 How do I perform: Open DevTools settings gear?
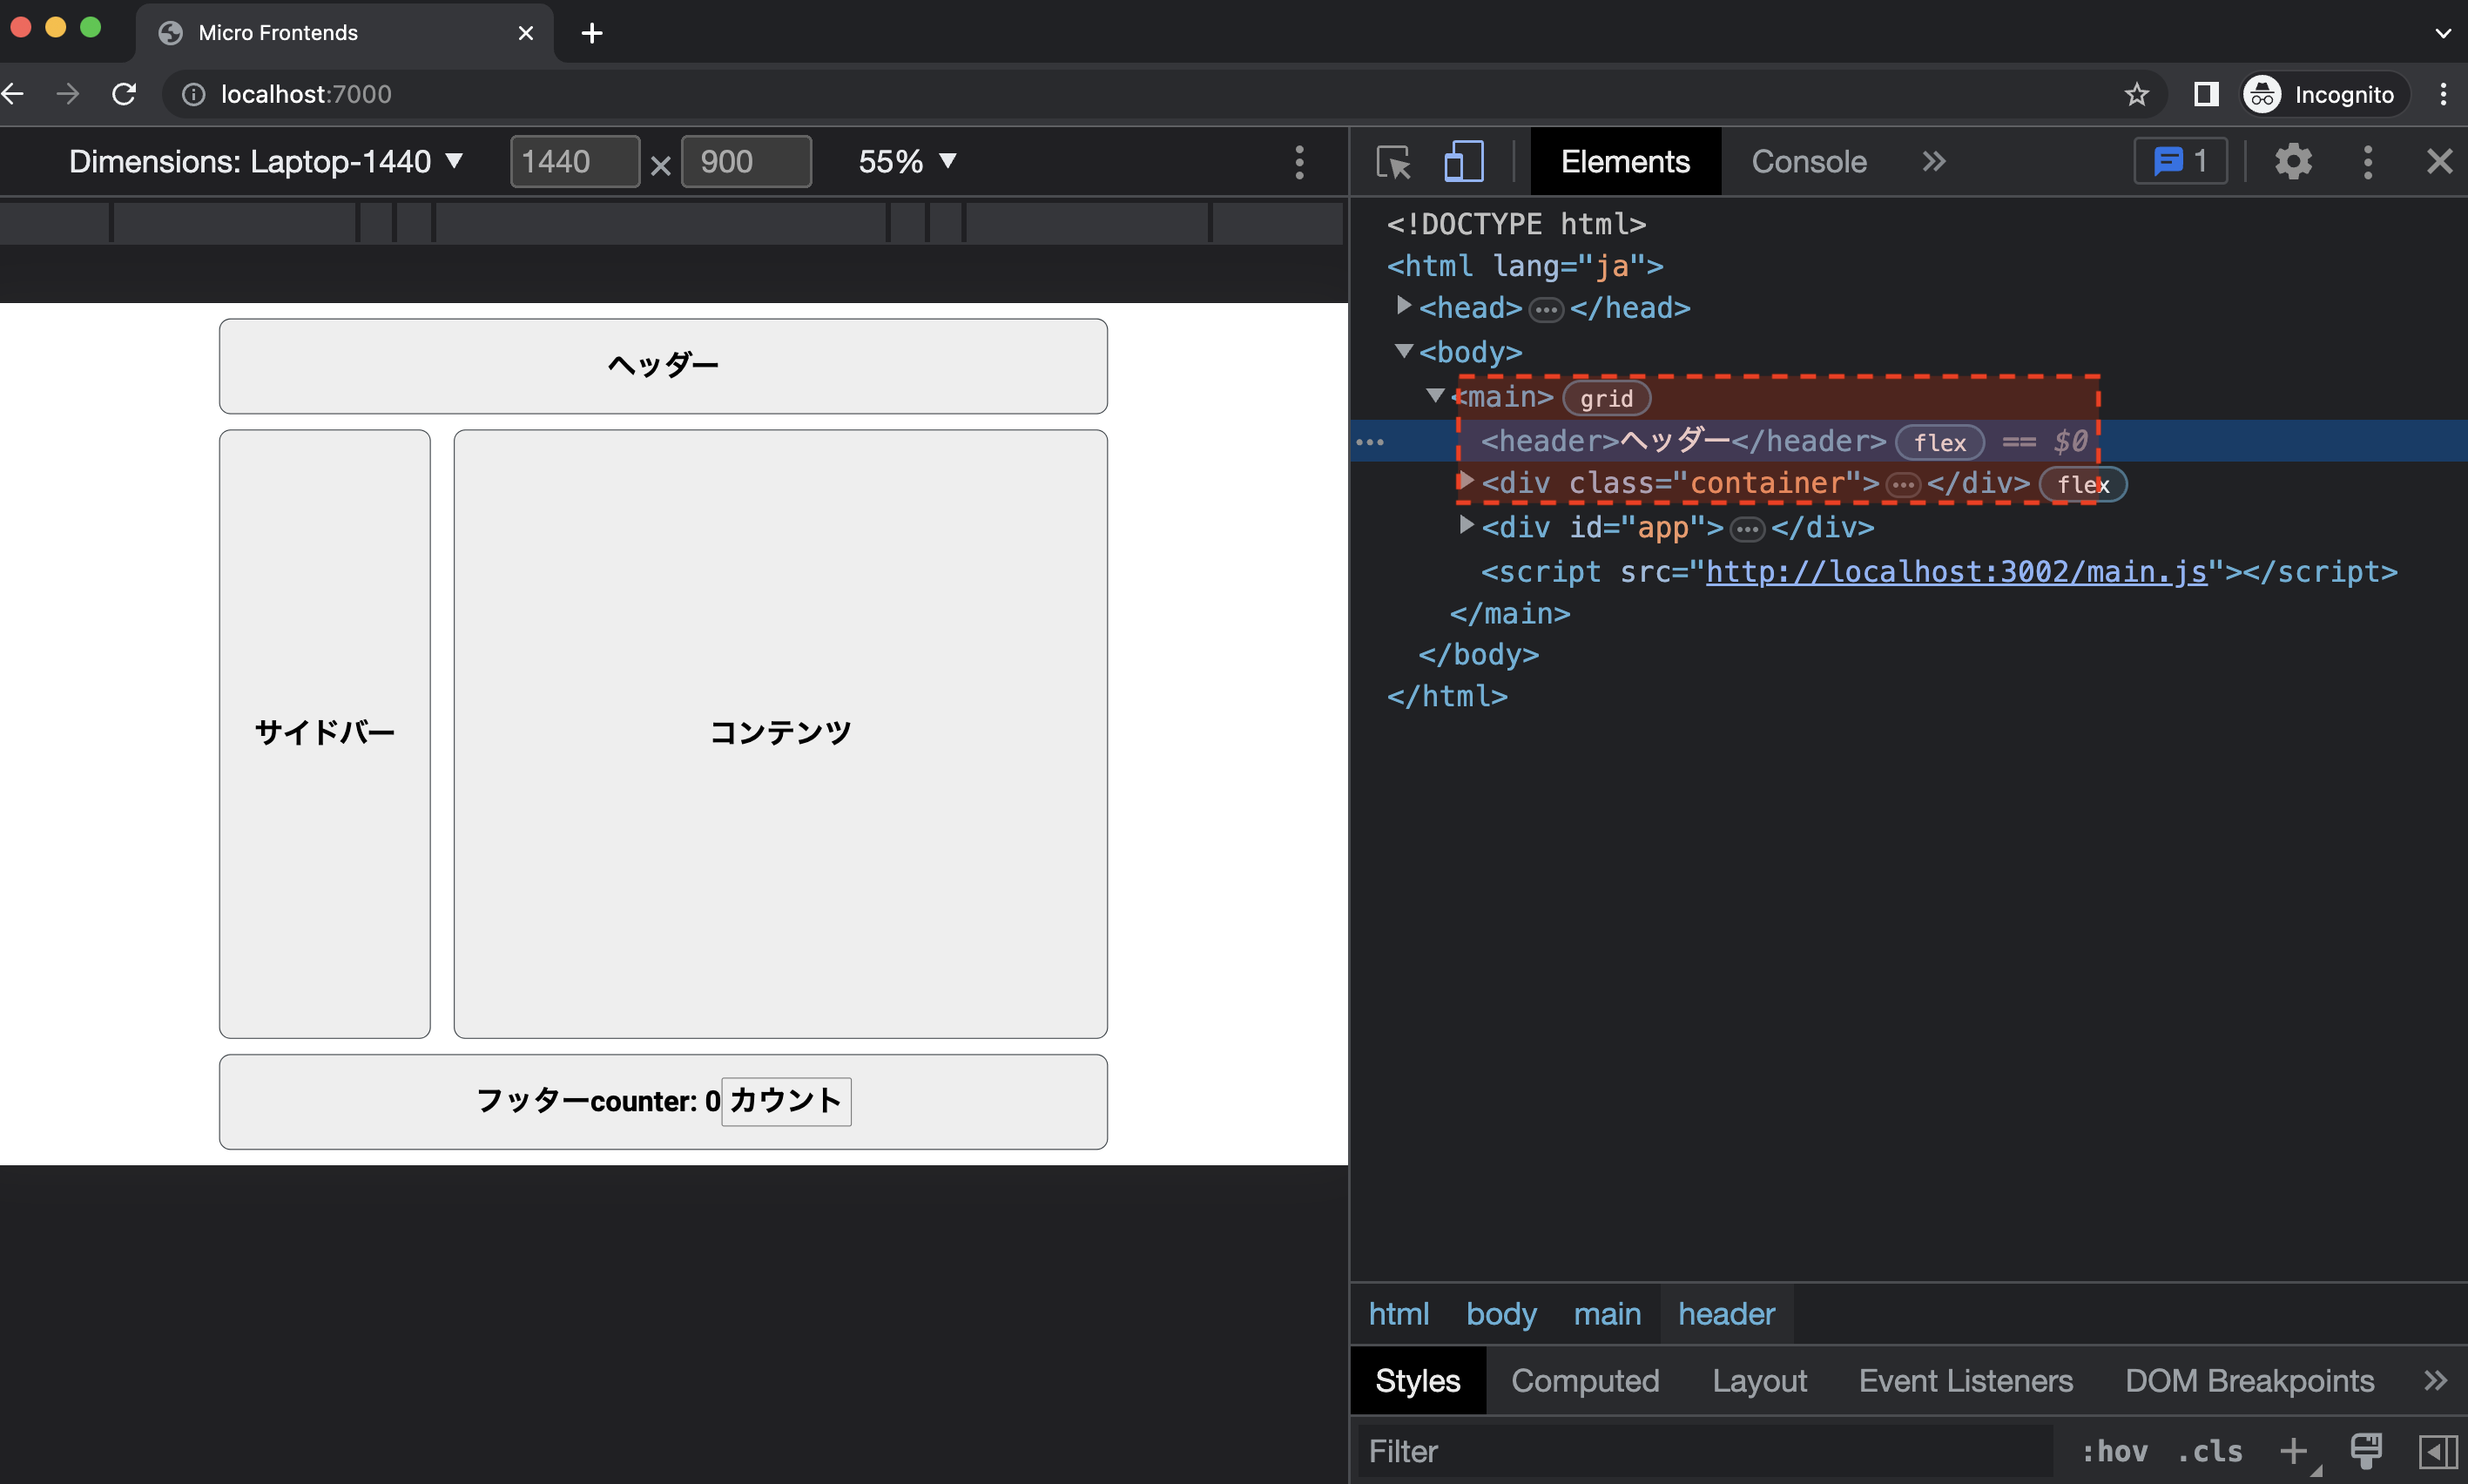coord(2293,162)
